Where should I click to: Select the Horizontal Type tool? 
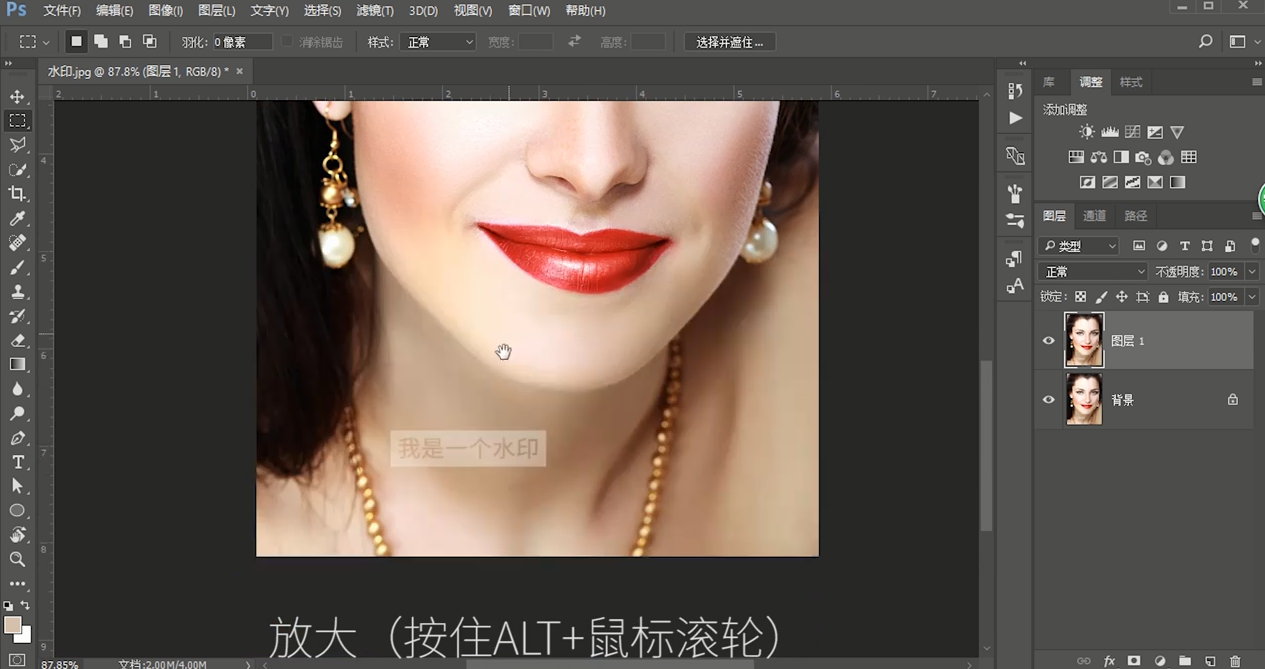click(x=16, y=462)
